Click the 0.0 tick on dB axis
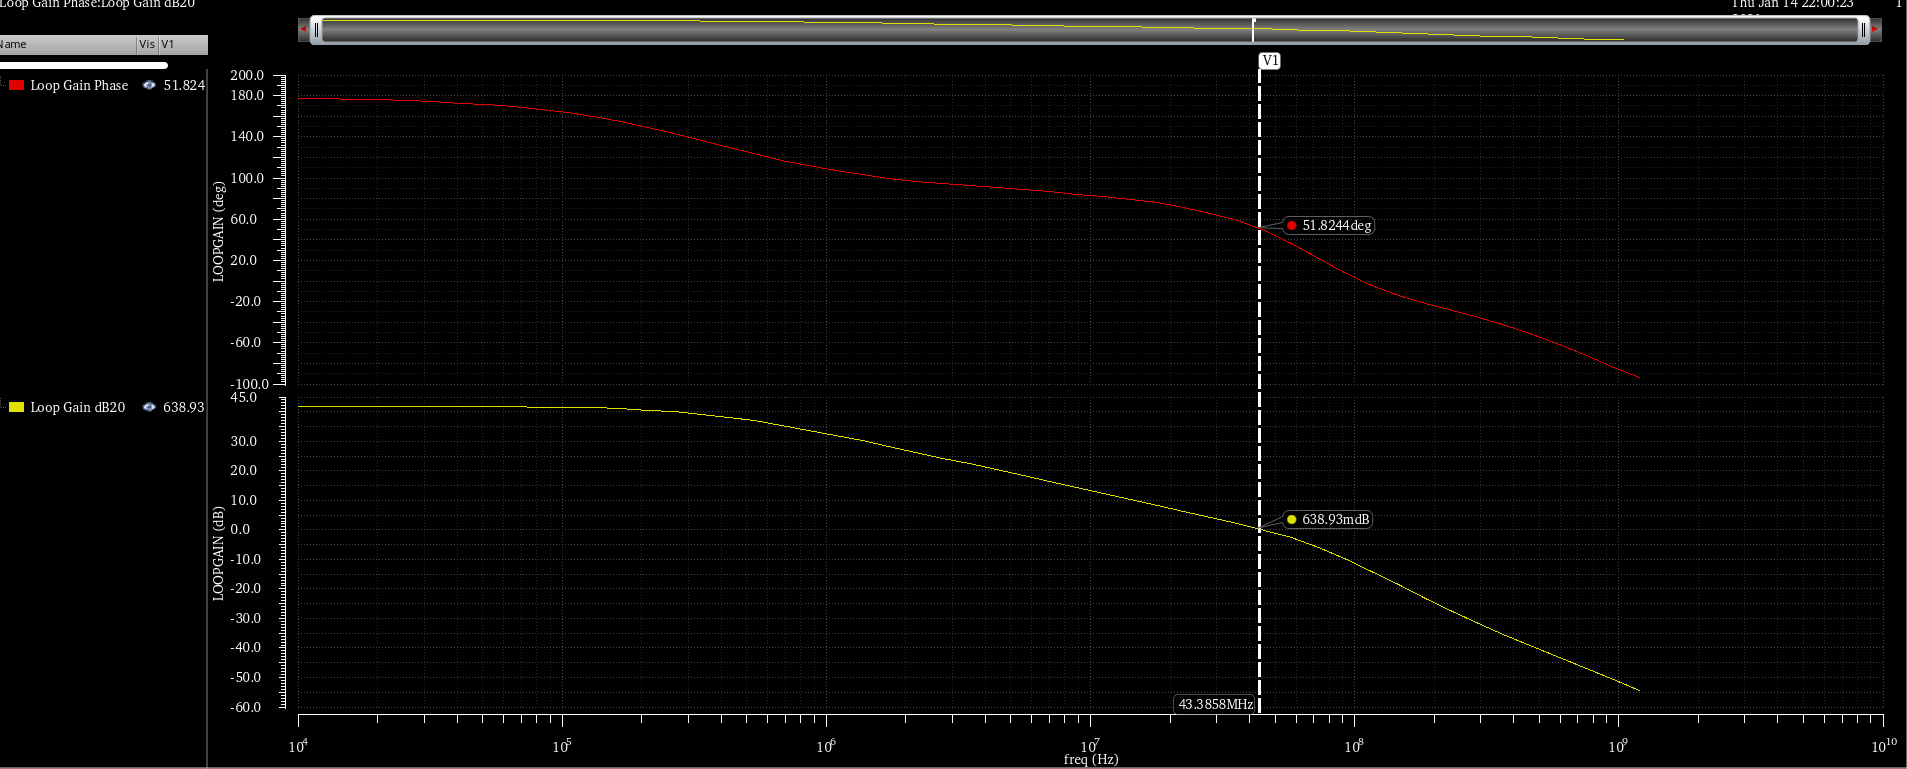Screen dimensions: 1907x769 pyautogui.click(x=240, y=530)
